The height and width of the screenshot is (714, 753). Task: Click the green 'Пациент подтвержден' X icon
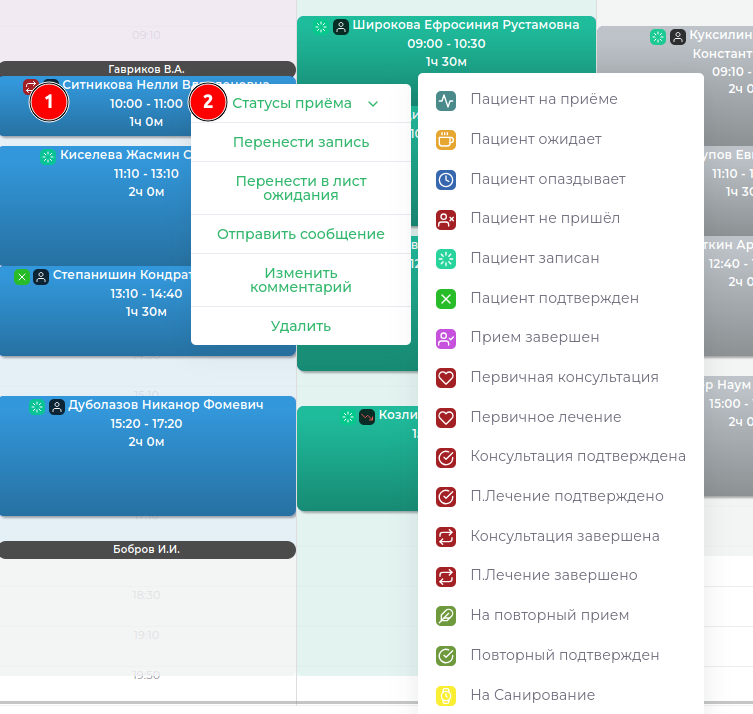pos(446,298)
